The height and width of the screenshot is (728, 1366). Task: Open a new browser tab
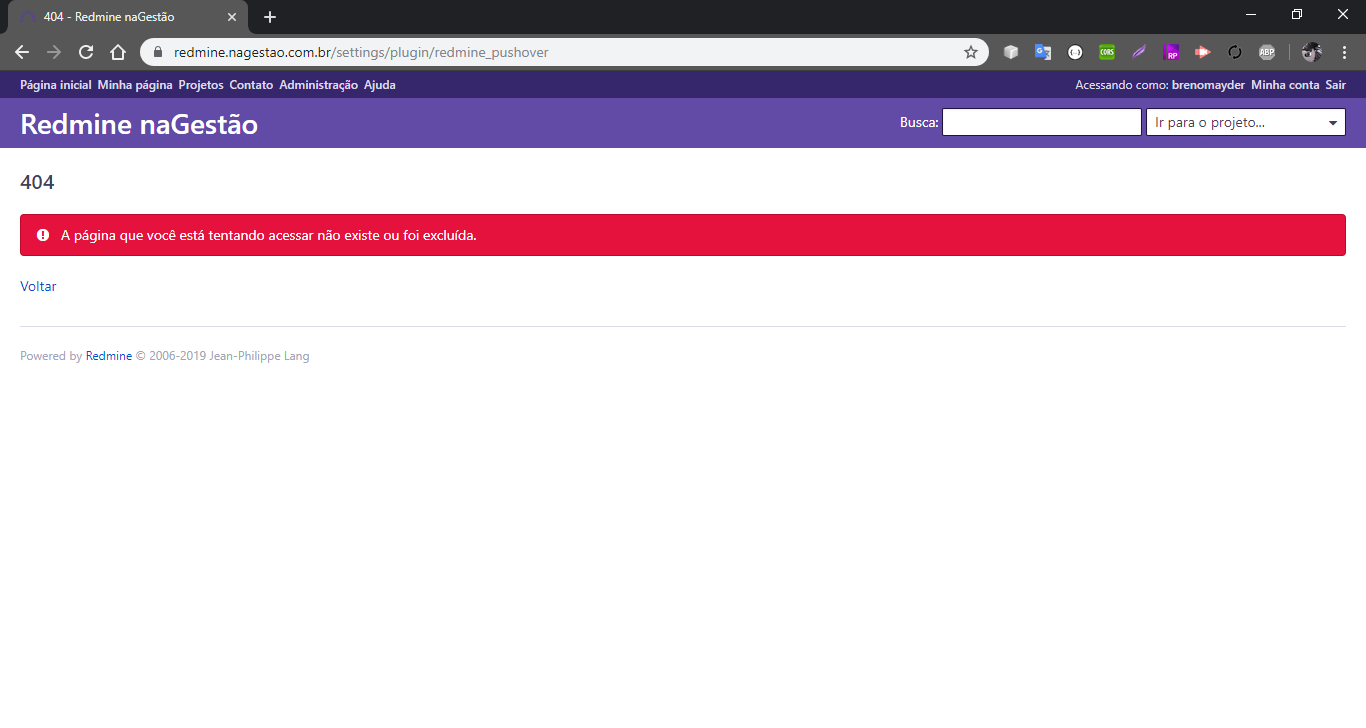[x=270, y=17]
